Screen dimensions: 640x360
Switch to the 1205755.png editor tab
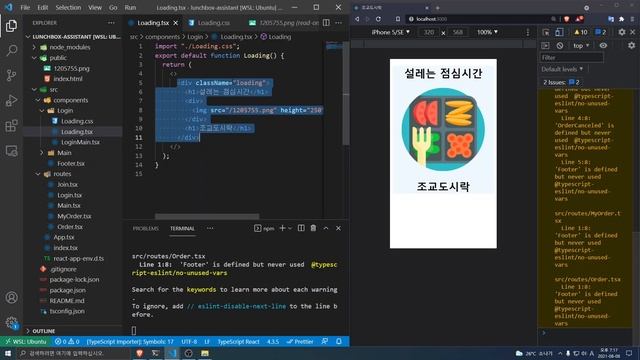tap(284, 23)
